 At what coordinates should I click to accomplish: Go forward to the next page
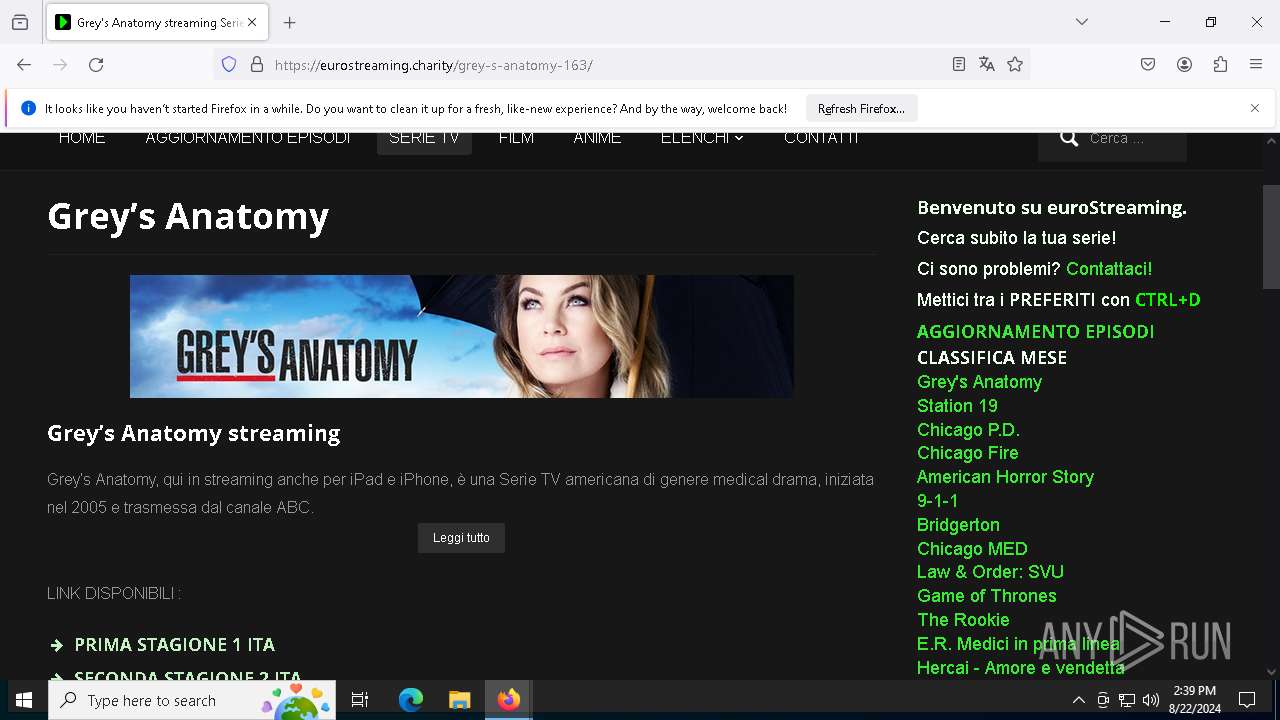click(60, 64)
